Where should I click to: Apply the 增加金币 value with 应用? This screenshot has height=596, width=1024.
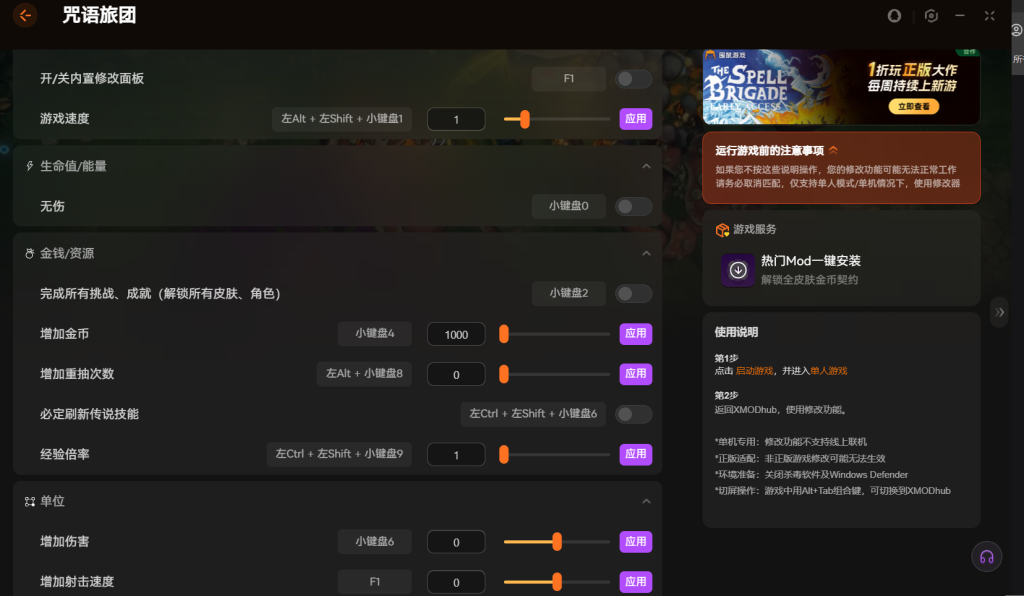635,334
